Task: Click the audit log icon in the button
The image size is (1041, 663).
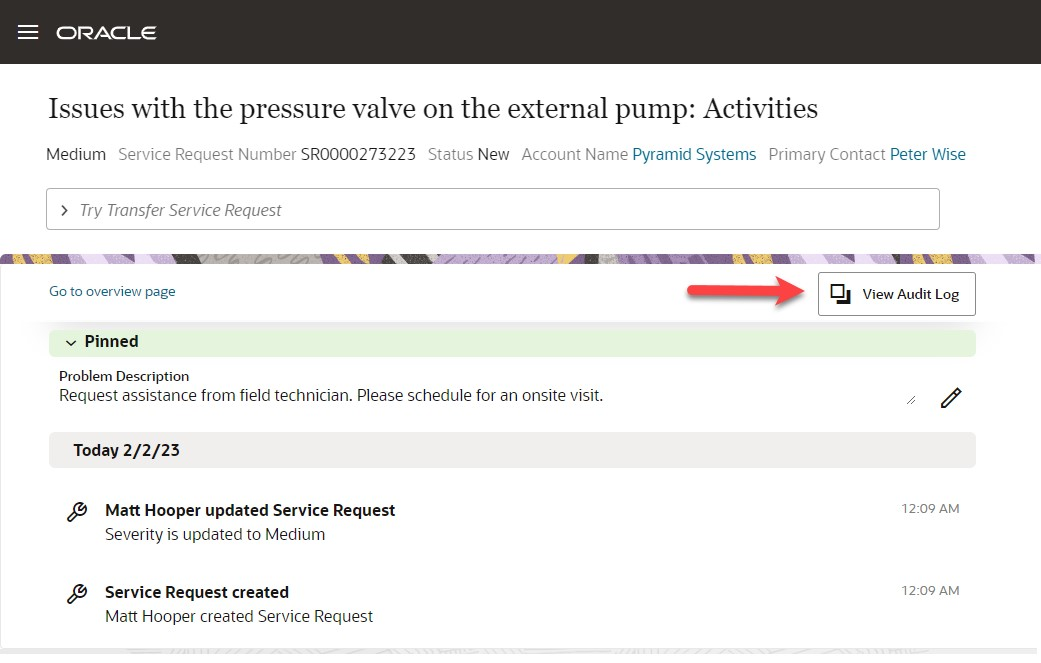Action: click(x=841, y=294)
